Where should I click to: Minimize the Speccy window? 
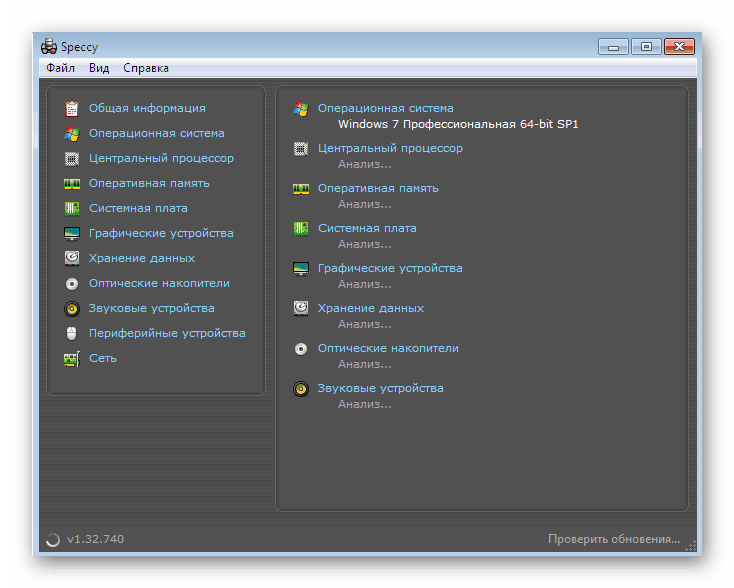[613, 47]
